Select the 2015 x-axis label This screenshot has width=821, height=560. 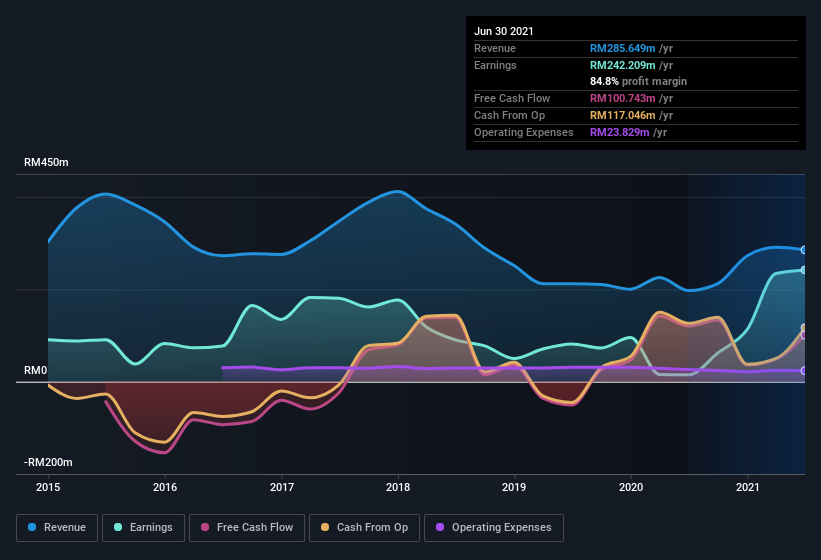pyautogui.click(x=48, y=487)
